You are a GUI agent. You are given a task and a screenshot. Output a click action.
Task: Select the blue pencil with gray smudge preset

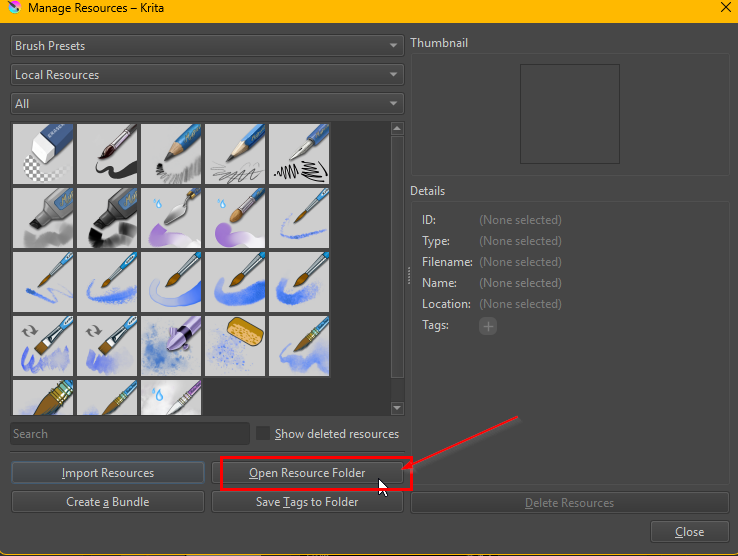tap(171, 154)
